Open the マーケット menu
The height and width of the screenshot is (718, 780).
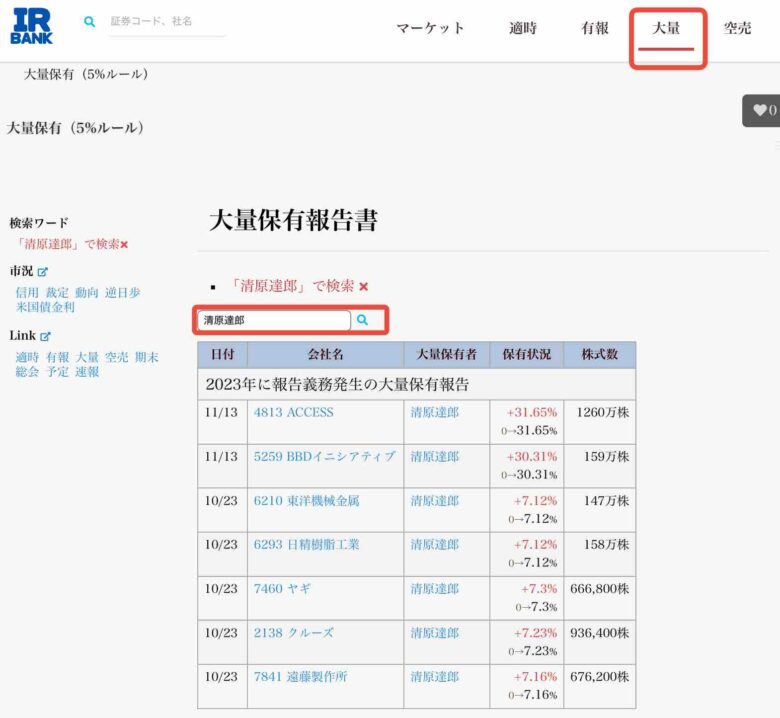coord(430,28)
